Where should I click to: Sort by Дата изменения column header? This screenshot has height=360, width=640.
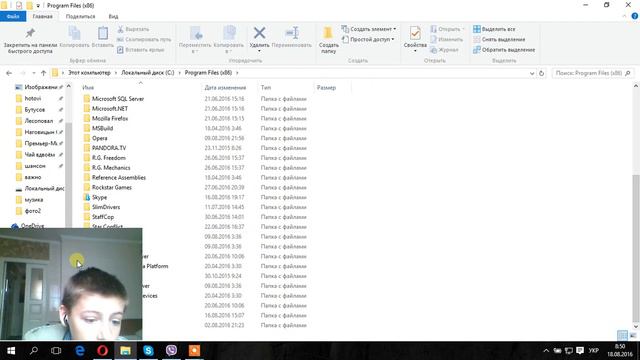(x=229, y=87)
